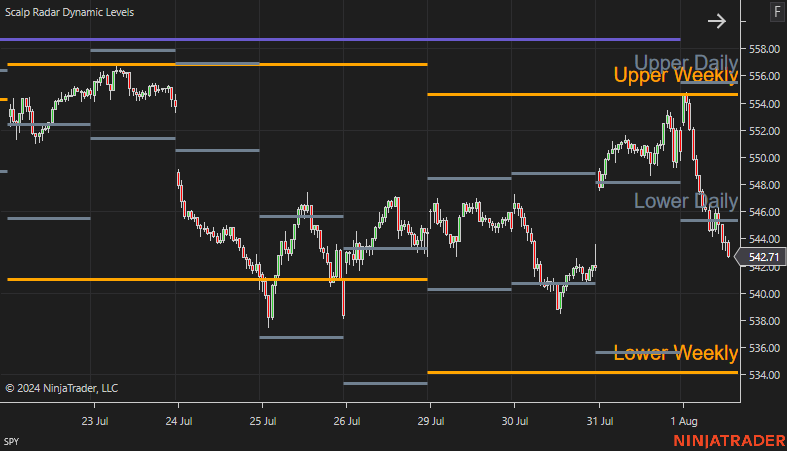Click the Lower Daily level label

686,201
